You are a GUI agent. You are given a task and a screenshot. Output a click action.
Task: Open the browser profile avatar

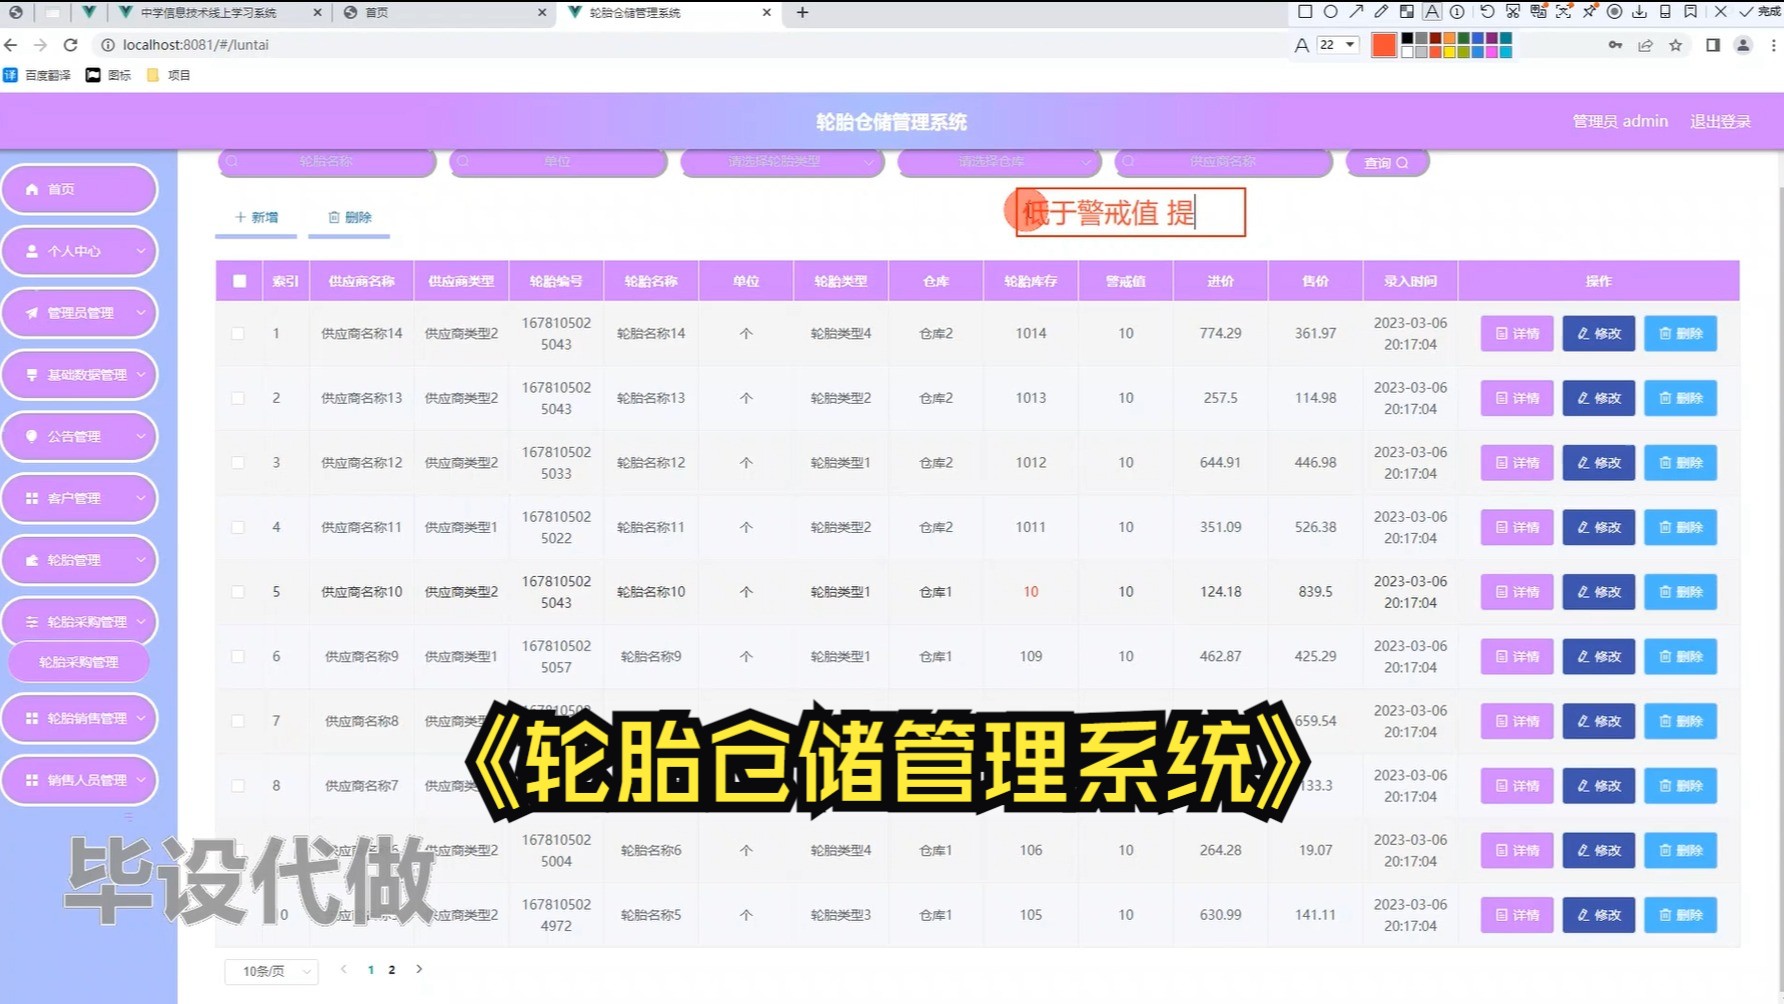(1743, 45)
